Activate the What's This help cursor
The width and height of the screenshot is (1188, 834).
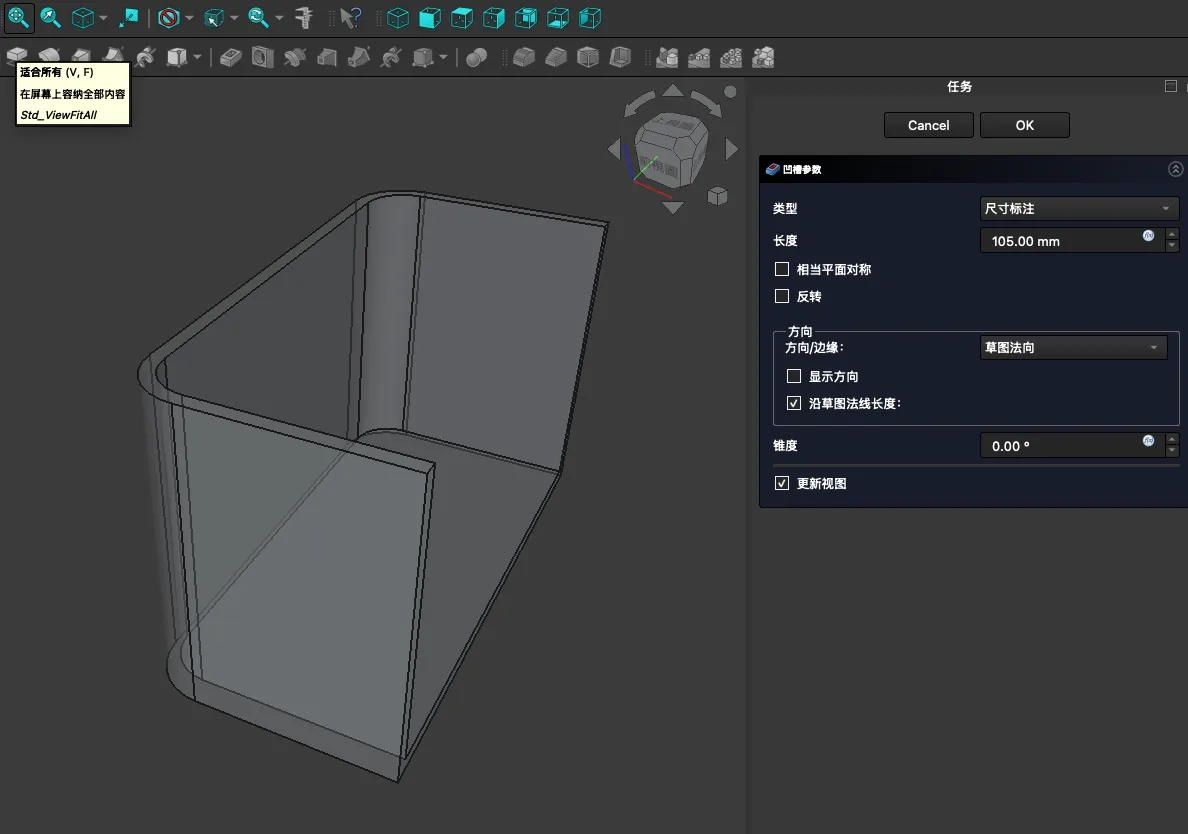[x=349, y=18]
